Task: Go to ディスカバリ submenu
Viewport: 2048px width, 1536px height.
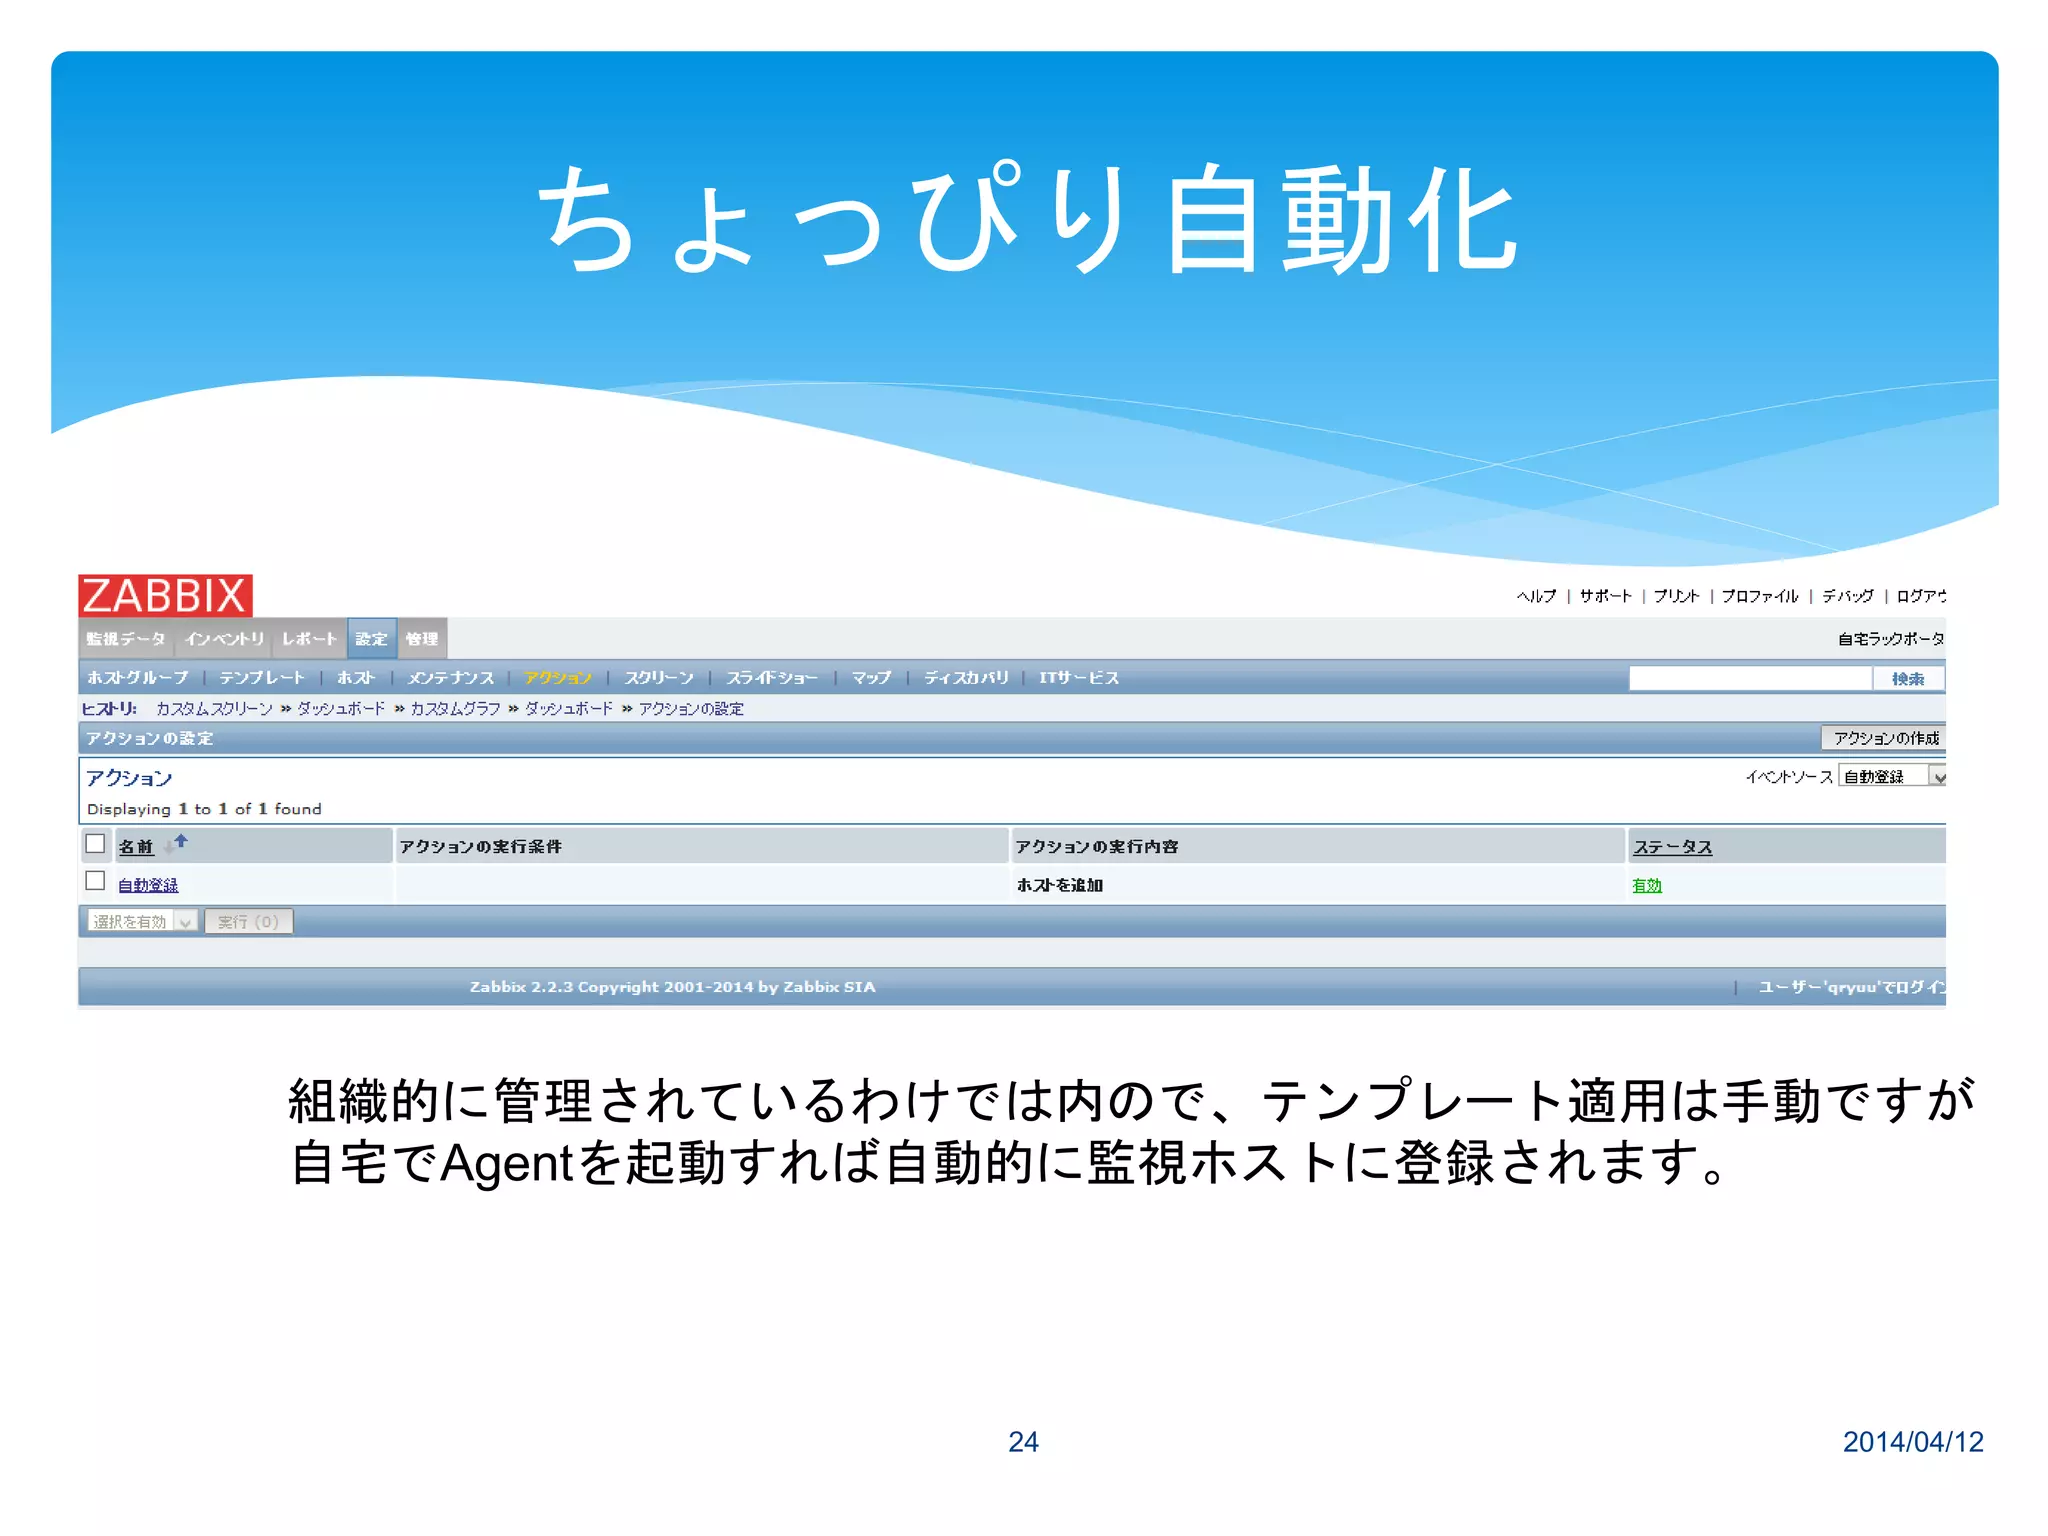Action: pyautogui.click(x=966, y=677)
